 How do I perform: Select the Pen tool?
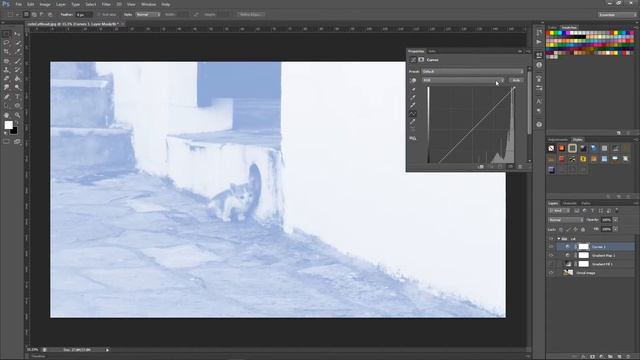click(7, 97)
